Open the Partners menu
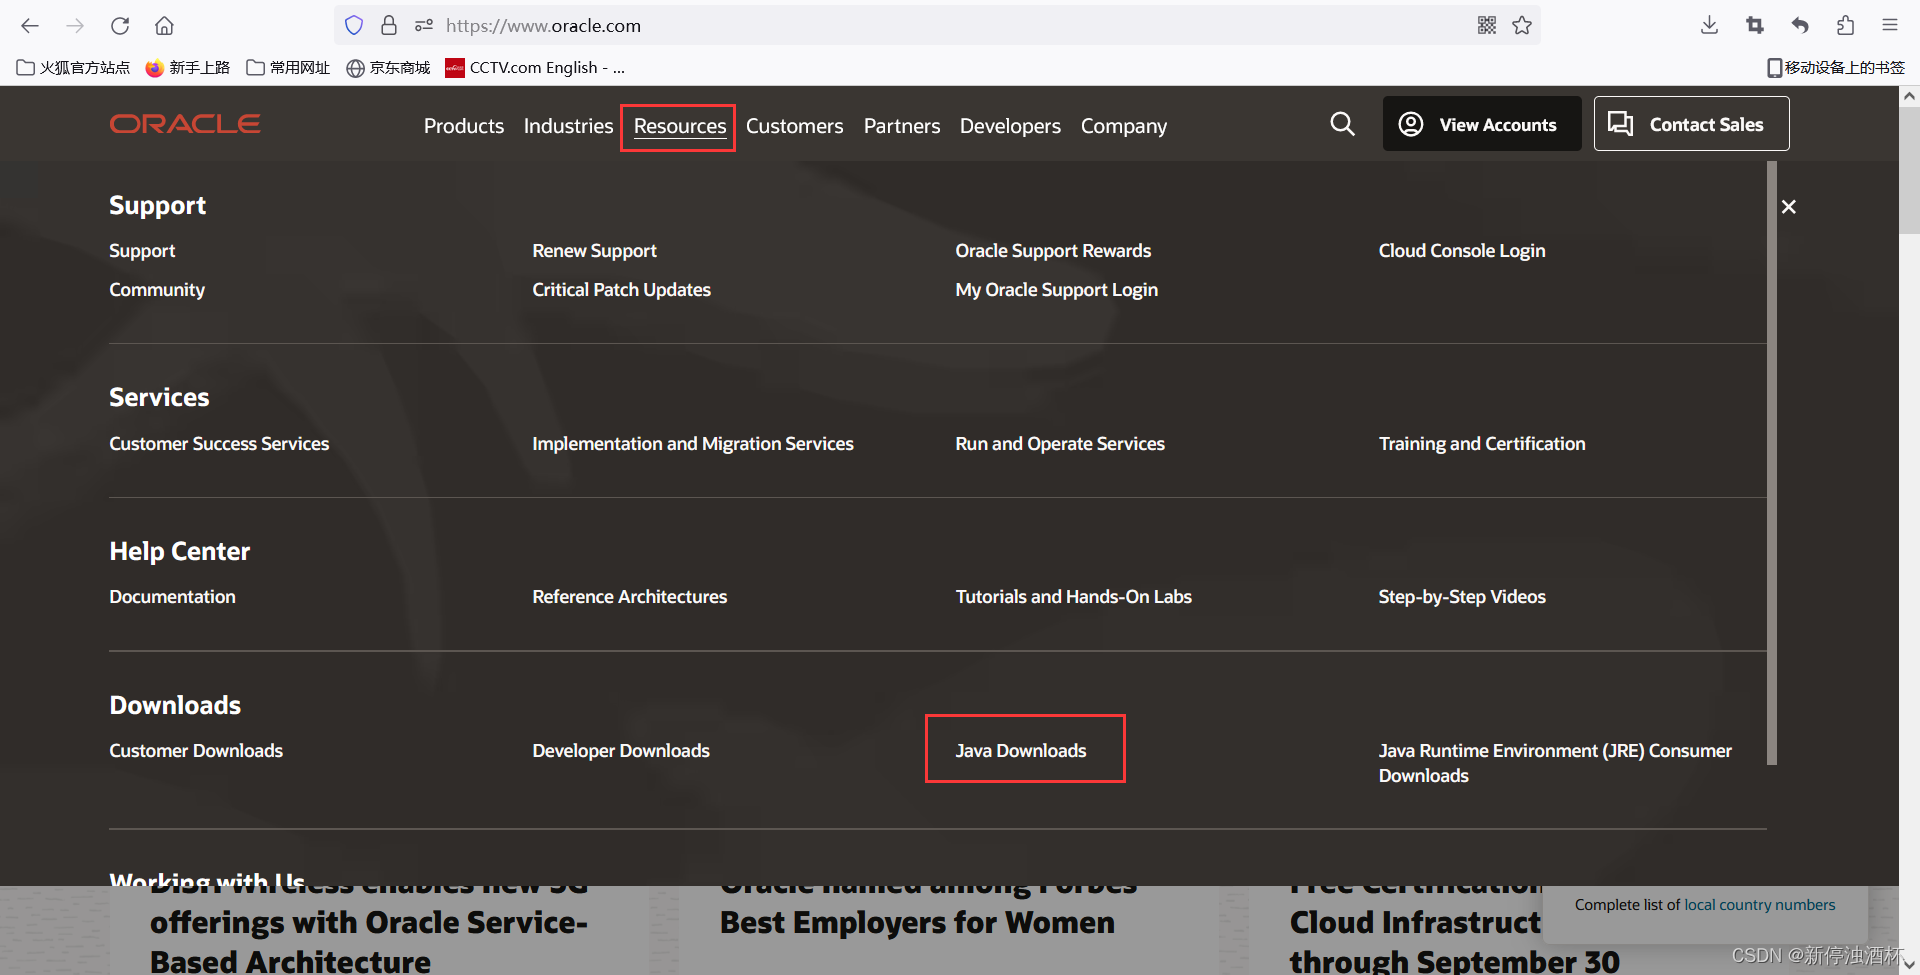This screenshot has width=1920, height=975. tap(902, 126)
